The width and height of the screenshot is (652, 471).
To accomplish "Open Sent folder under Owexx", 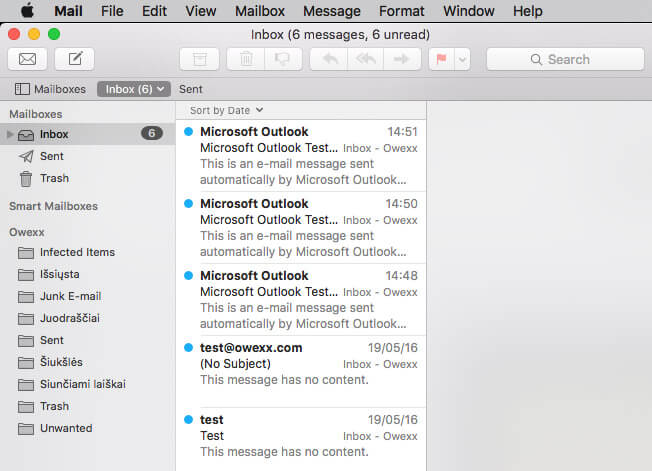I will [87, 340].
